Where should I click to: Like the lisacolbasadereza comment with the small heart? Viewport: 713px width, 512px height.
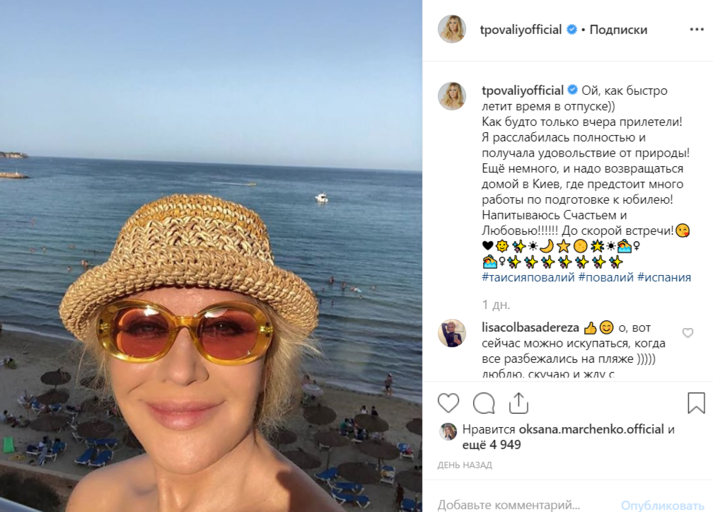(x=687, y=333)
